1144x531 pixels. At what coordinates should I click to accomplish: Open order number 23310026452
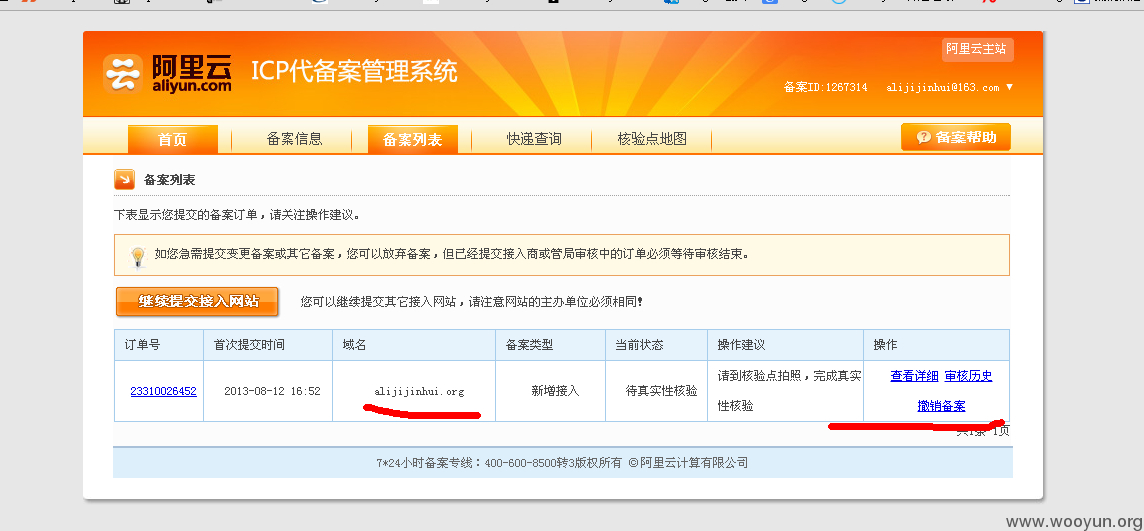pyautogui.click(x=163, y=391)
